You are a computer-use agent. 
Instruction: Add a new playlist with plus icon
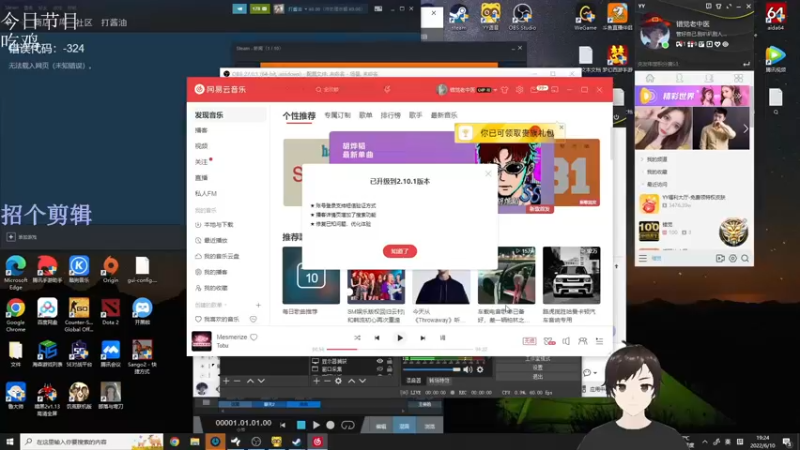[258, 305]
